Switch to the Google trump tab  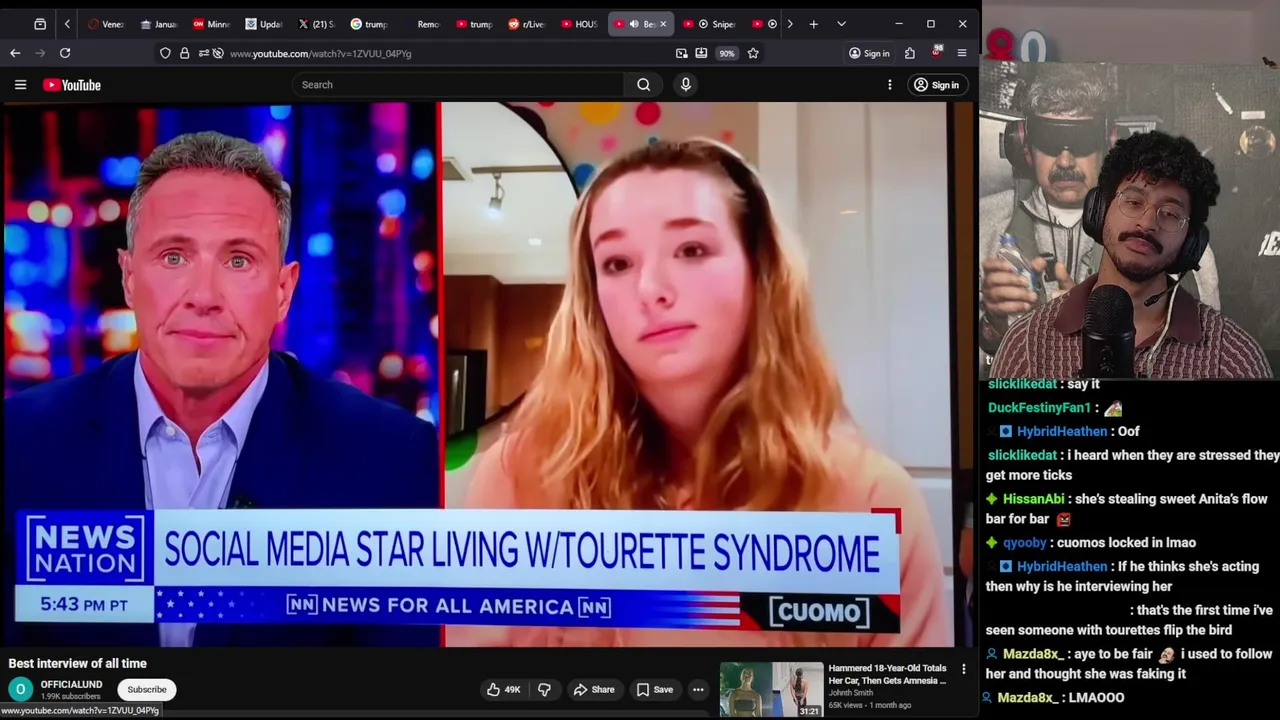coord(369,24)
